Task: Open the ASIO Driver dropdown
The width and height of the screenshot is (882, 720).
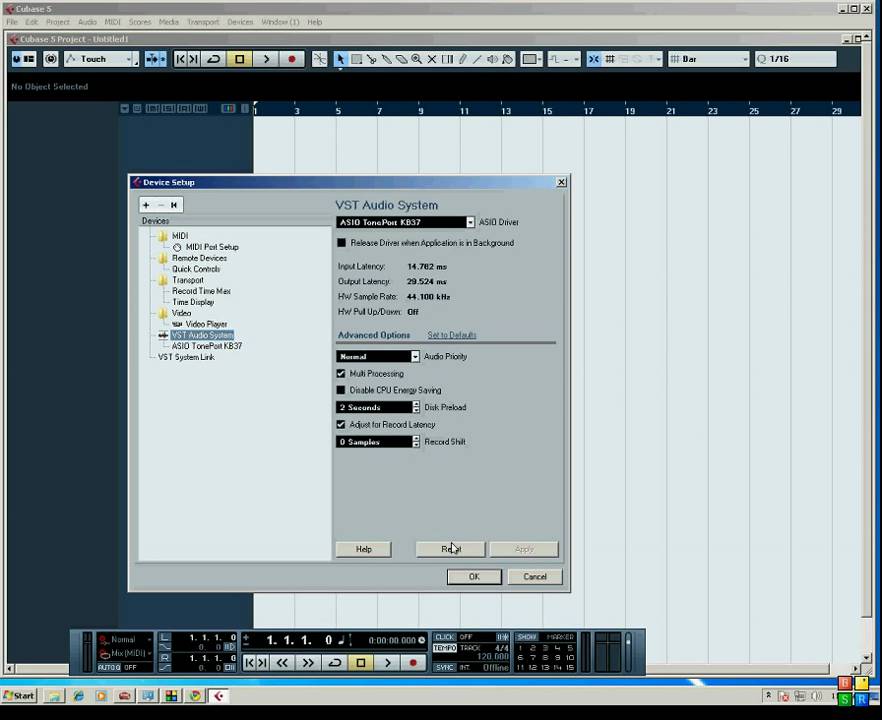Action: click(x=470, y=222)
